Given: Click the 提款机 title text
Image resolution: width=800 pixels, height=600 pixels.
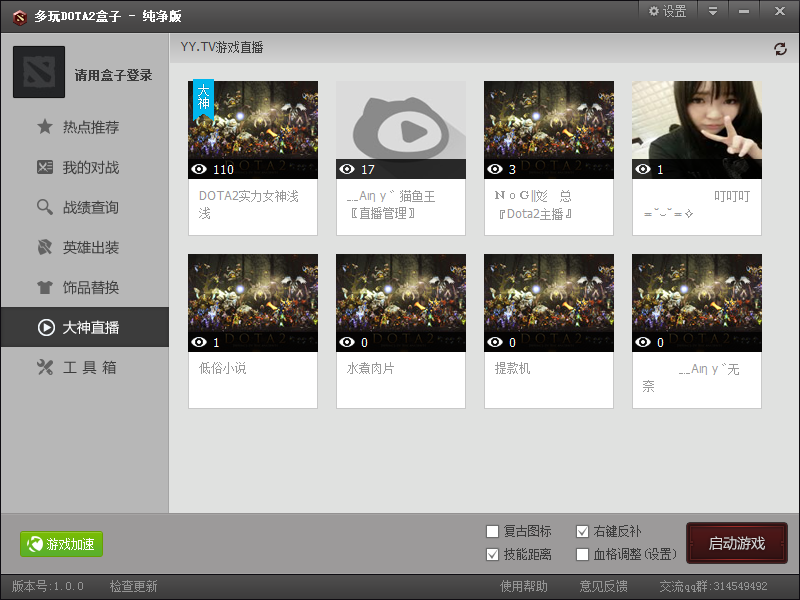Looking at the screenshot, I should coord(512,368).
